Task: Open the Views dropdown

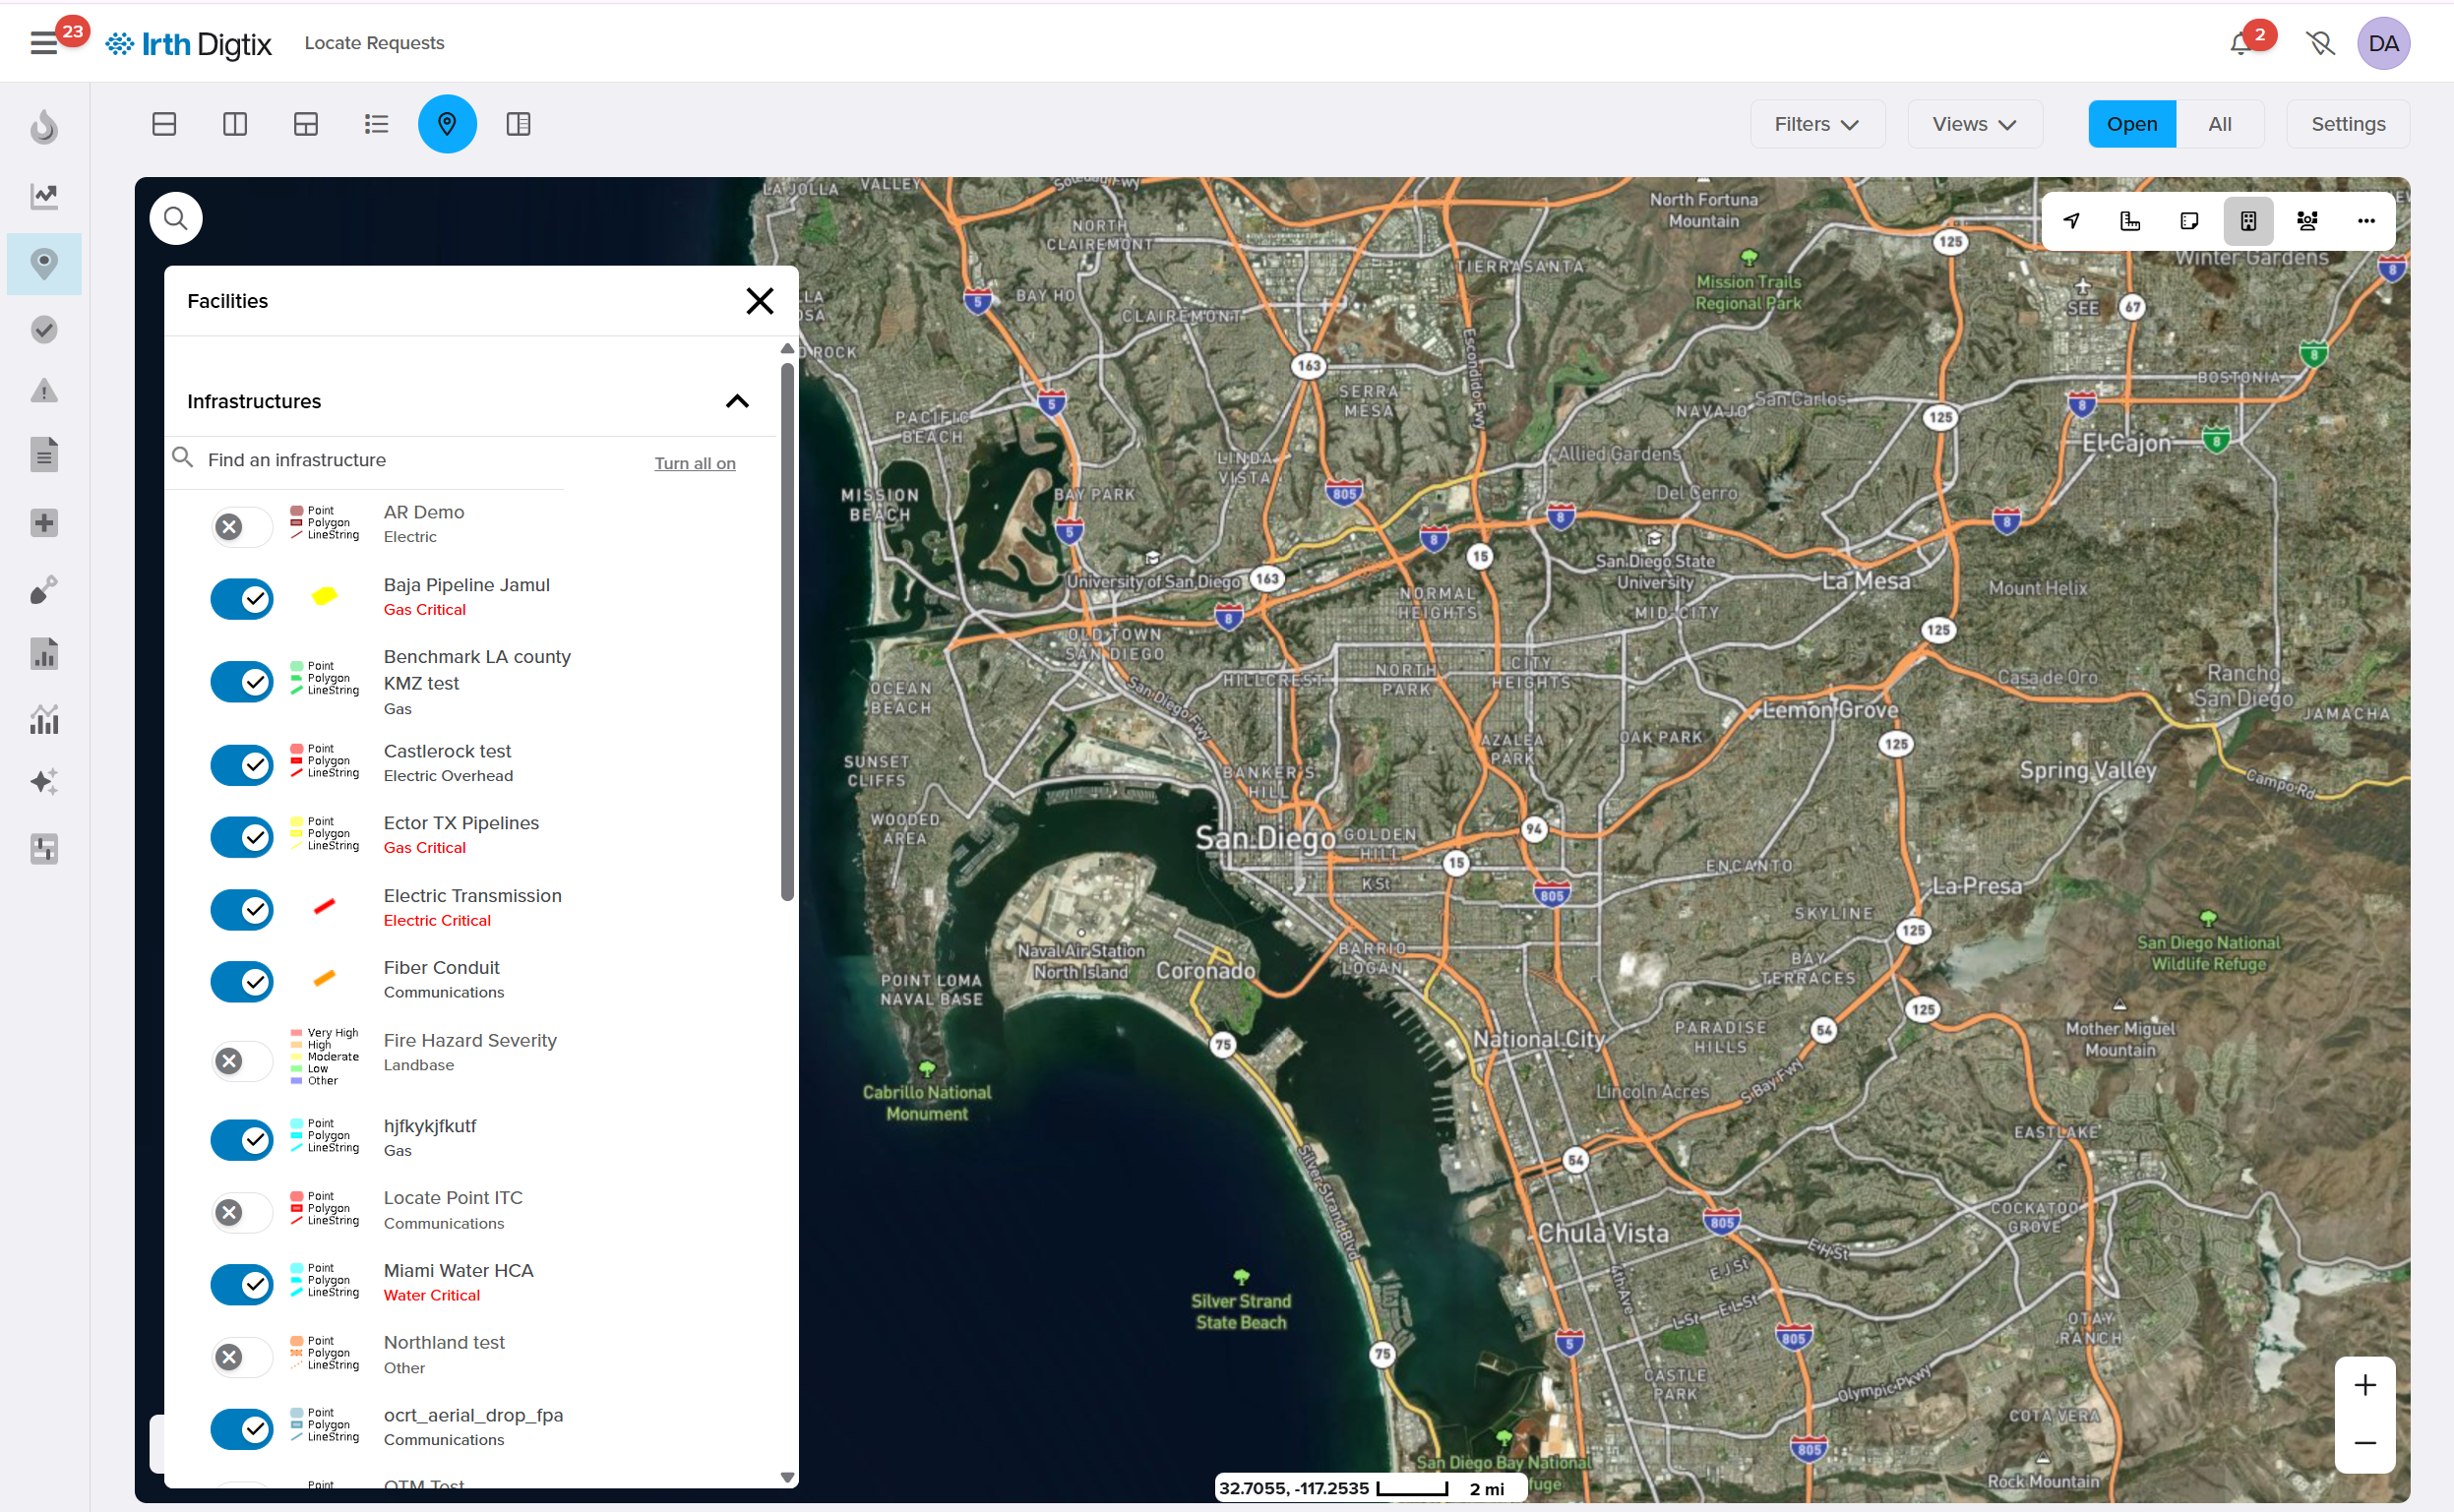Action: [x=1973, y=124]
